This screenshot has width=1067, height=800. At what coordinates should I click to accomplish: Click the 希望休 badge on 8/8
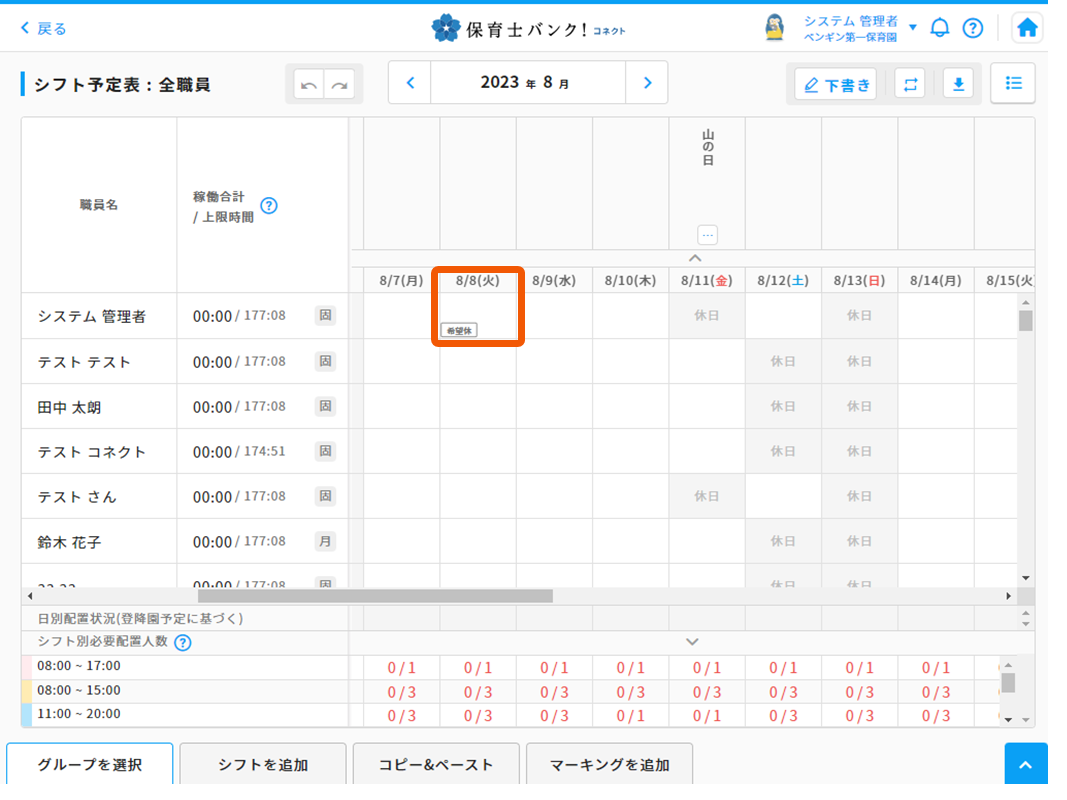coord(459,329)
